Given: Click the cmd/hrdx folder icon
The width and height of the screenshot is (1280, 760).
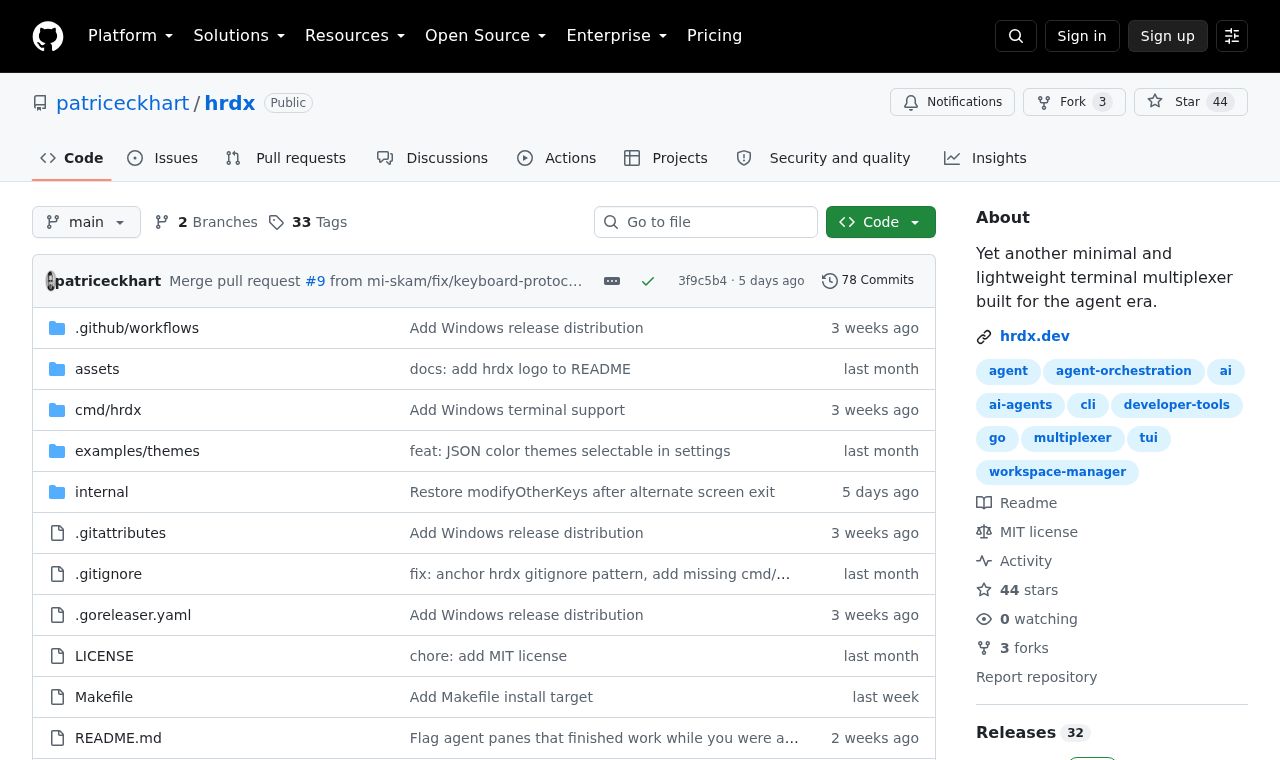Looking at the screenshot, I should (57, 410).
